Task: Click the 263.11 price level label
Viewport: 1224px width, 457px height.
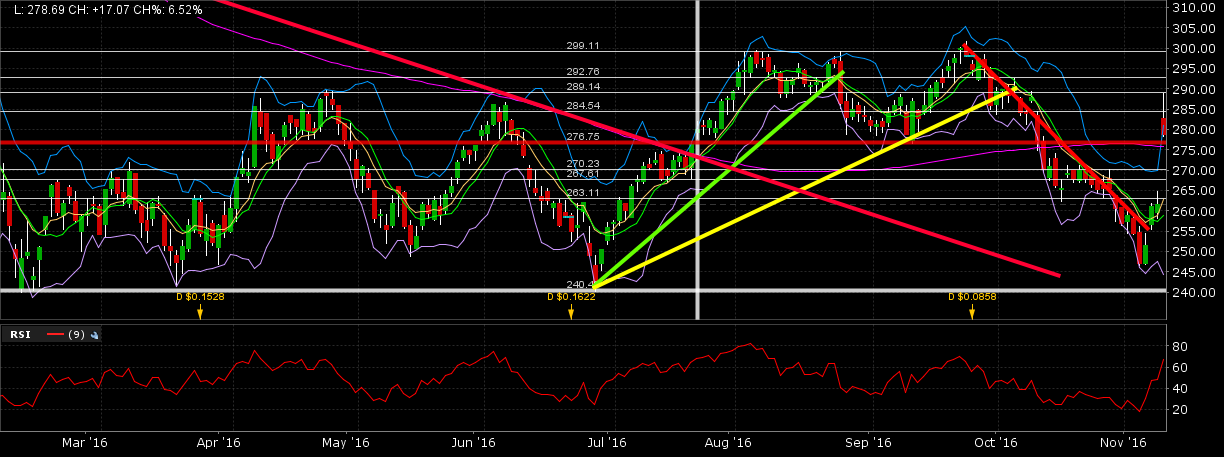Action: (x=583, y=192)
